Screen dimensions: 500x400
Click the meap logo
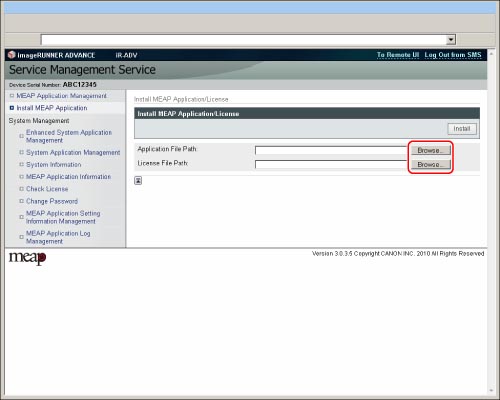27,258
